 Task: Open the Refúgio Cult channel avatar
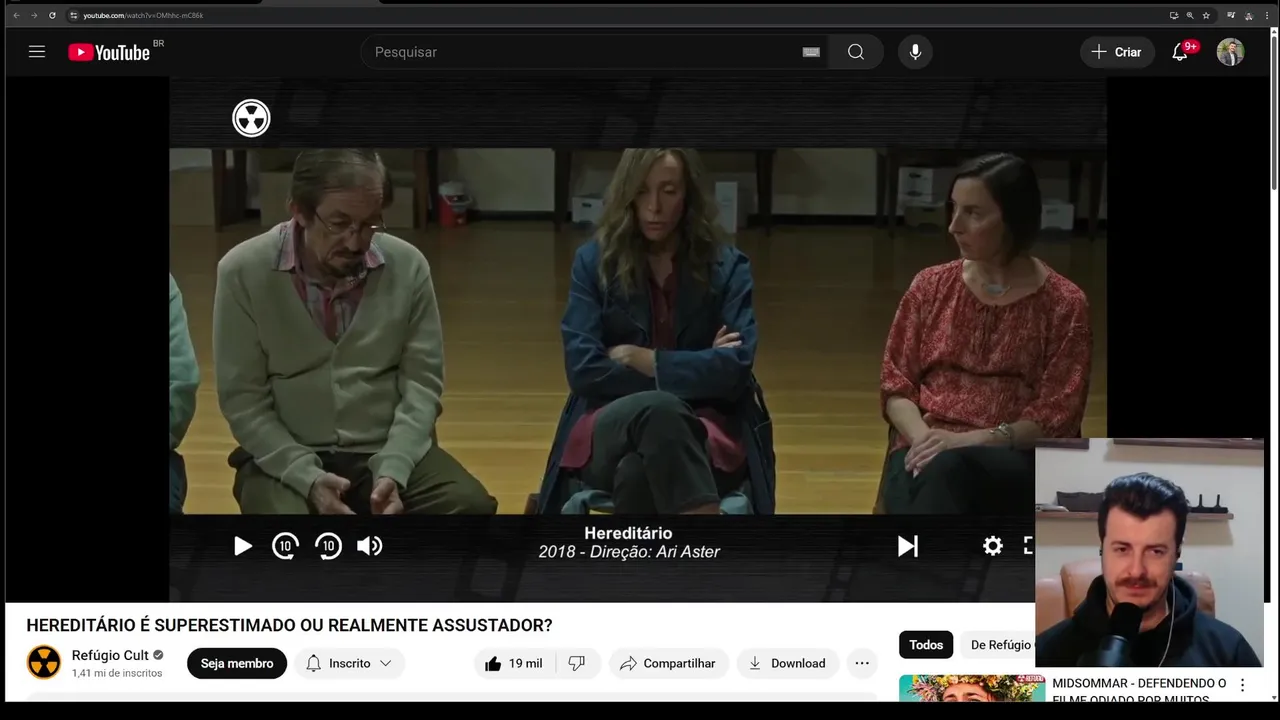pos(44,662)
